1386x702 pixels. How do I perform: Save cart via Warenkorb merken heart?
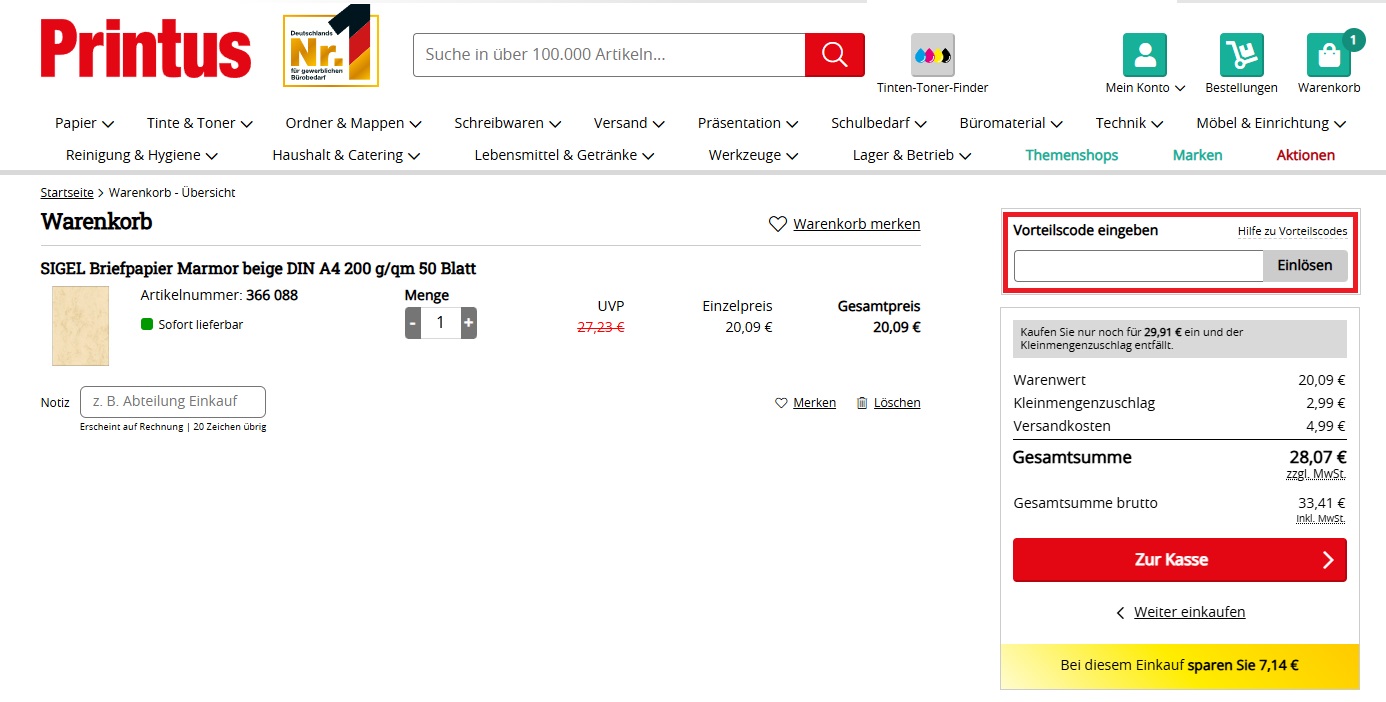[844, 224]
